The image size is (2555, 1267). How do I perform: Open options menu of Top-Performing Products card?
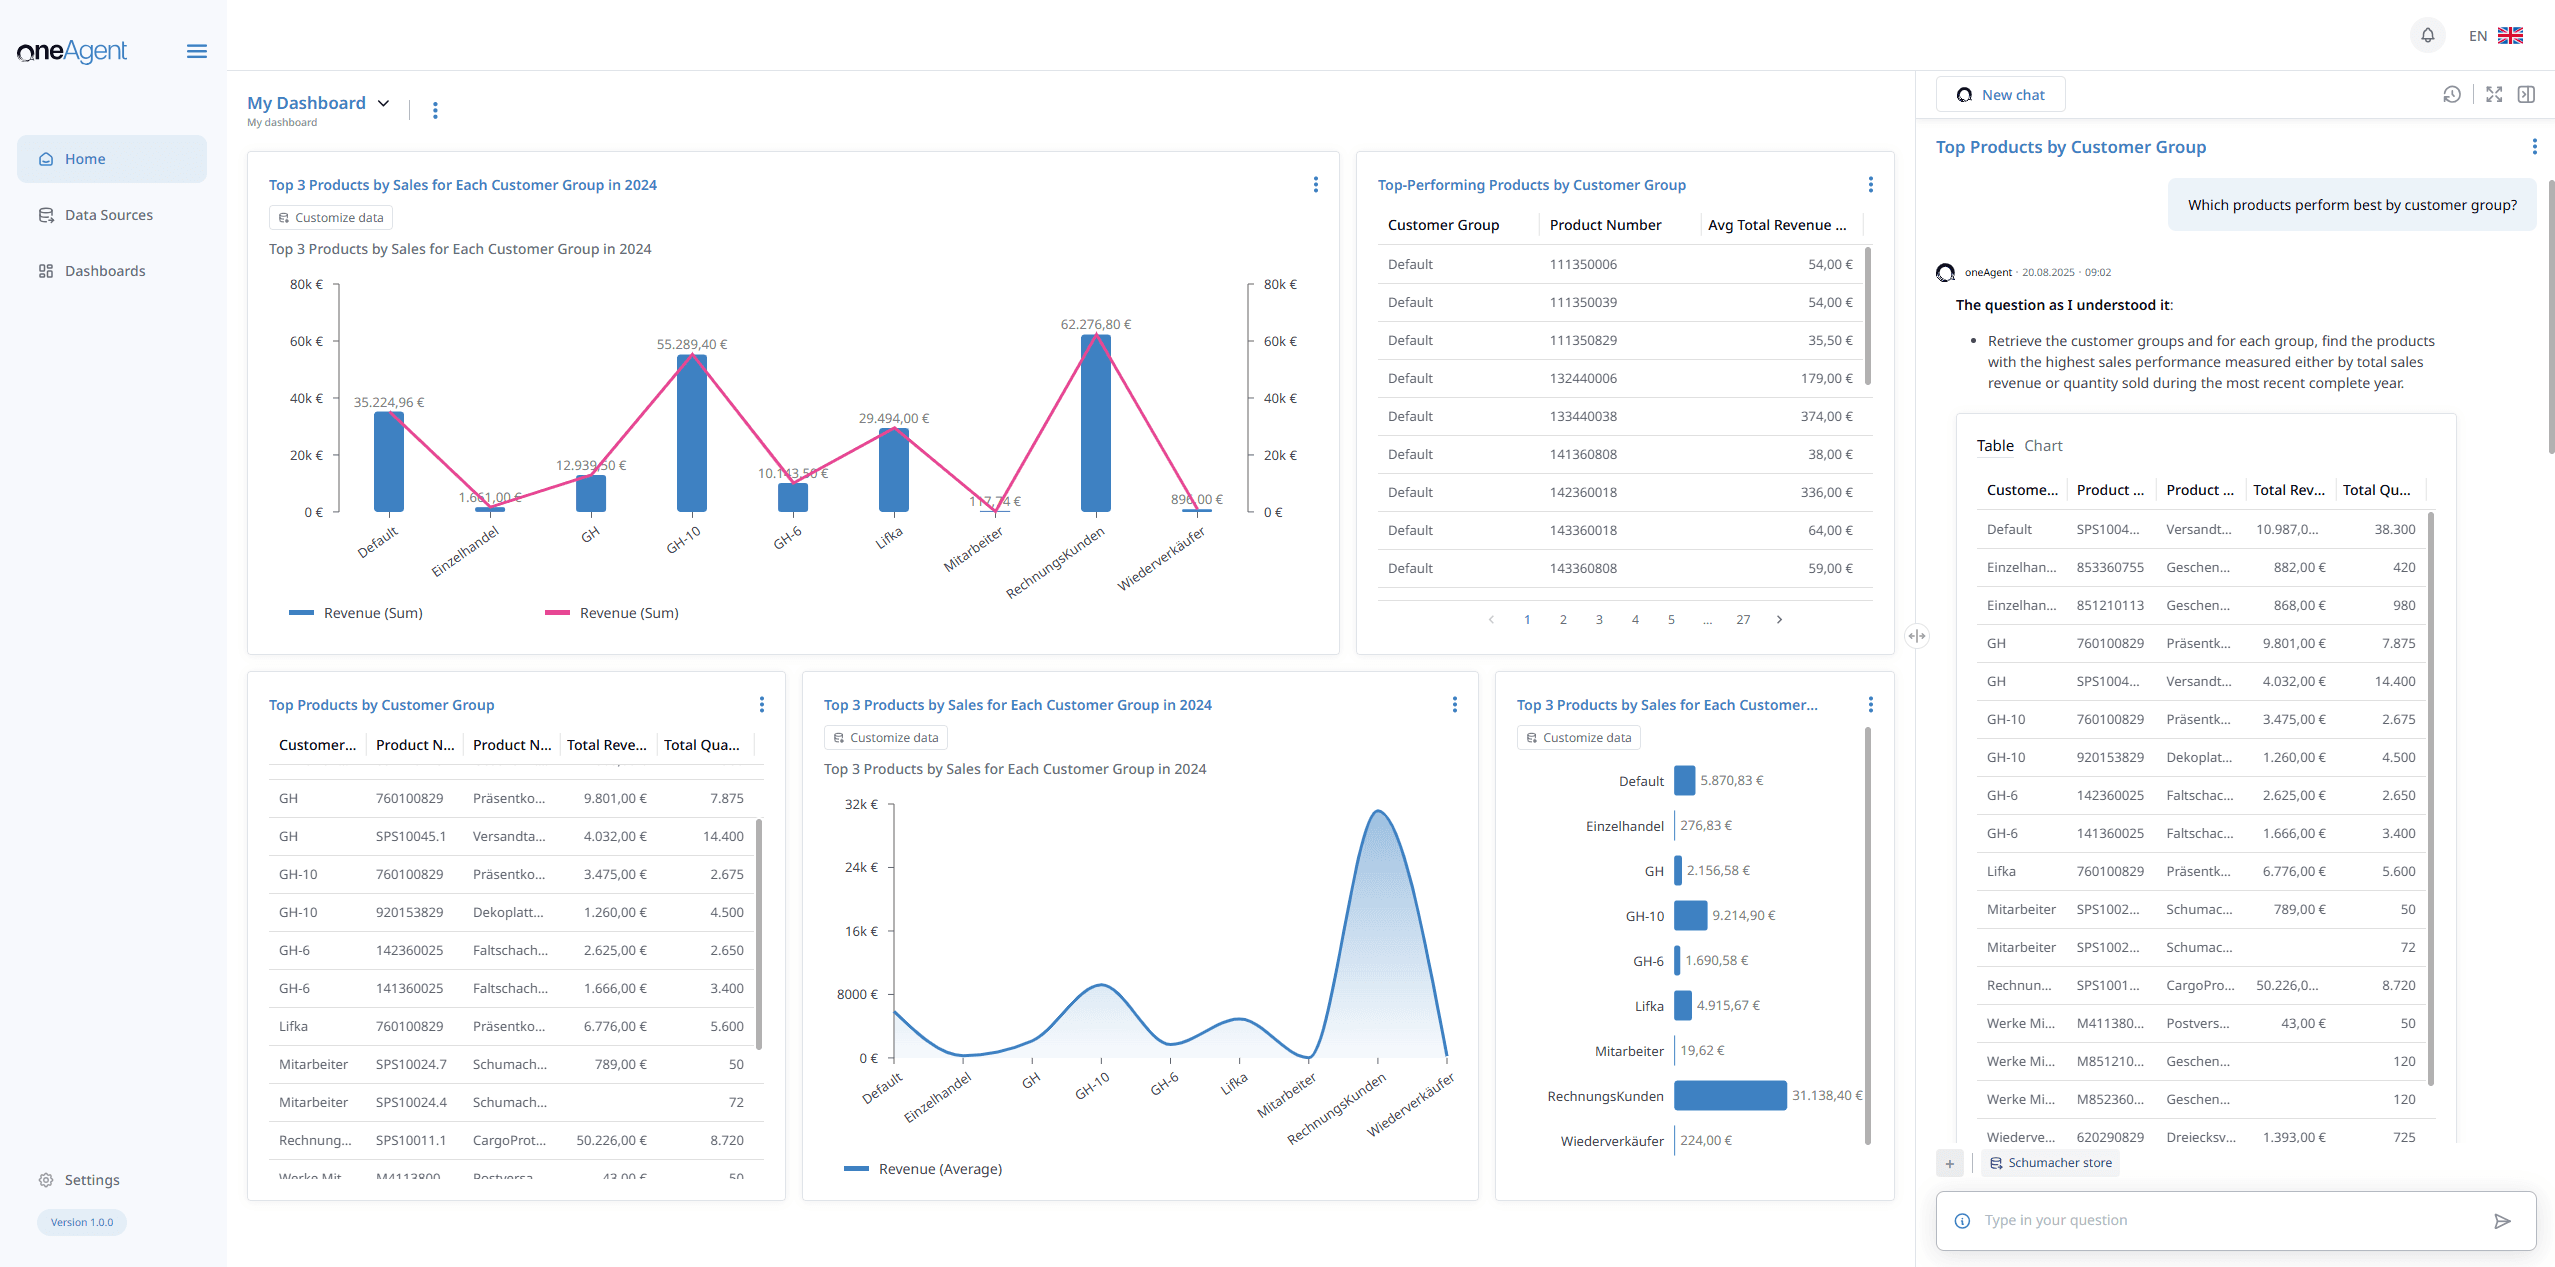[x=1870, y=185]
